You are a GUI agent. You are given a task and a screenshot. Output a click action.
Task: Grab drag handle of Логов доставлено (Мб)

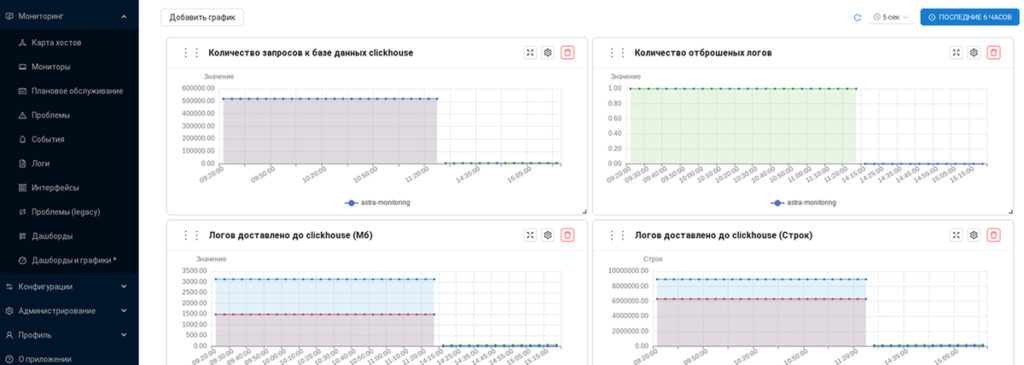coord(191,235)
